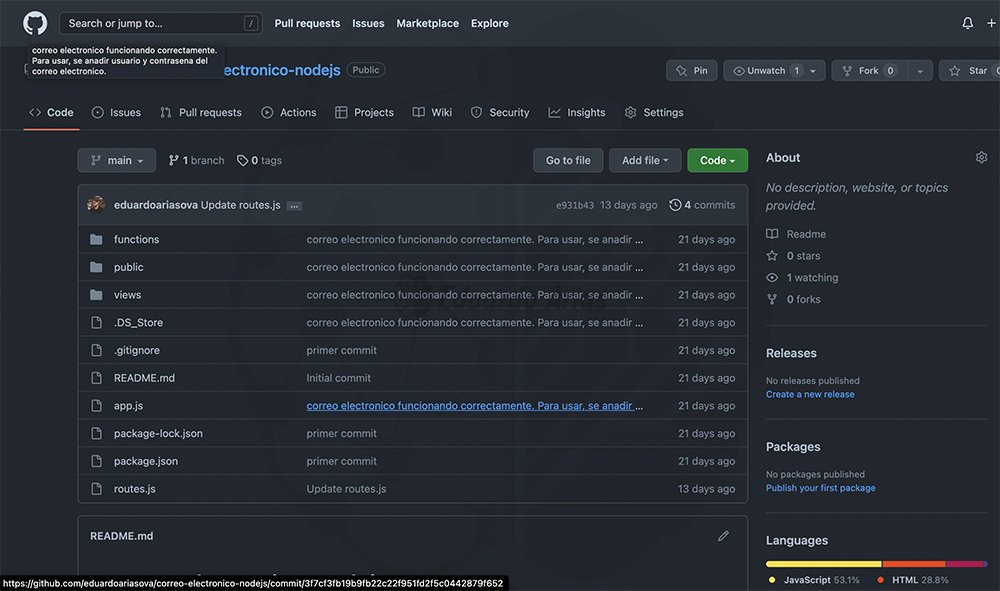Open the Actions tab
Image resolution: width=1000 pixels, height=591 pixels.
[289, 112]
